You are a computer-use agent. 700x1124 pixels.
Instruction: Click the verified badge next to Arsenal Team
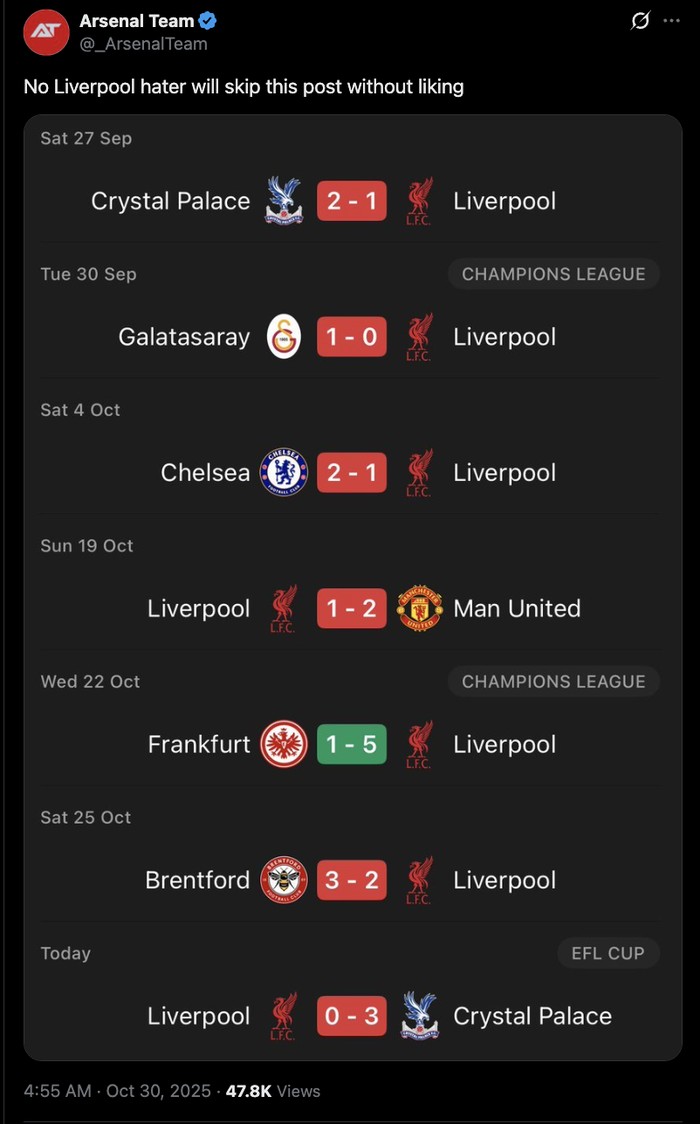[x=206, y=20]
